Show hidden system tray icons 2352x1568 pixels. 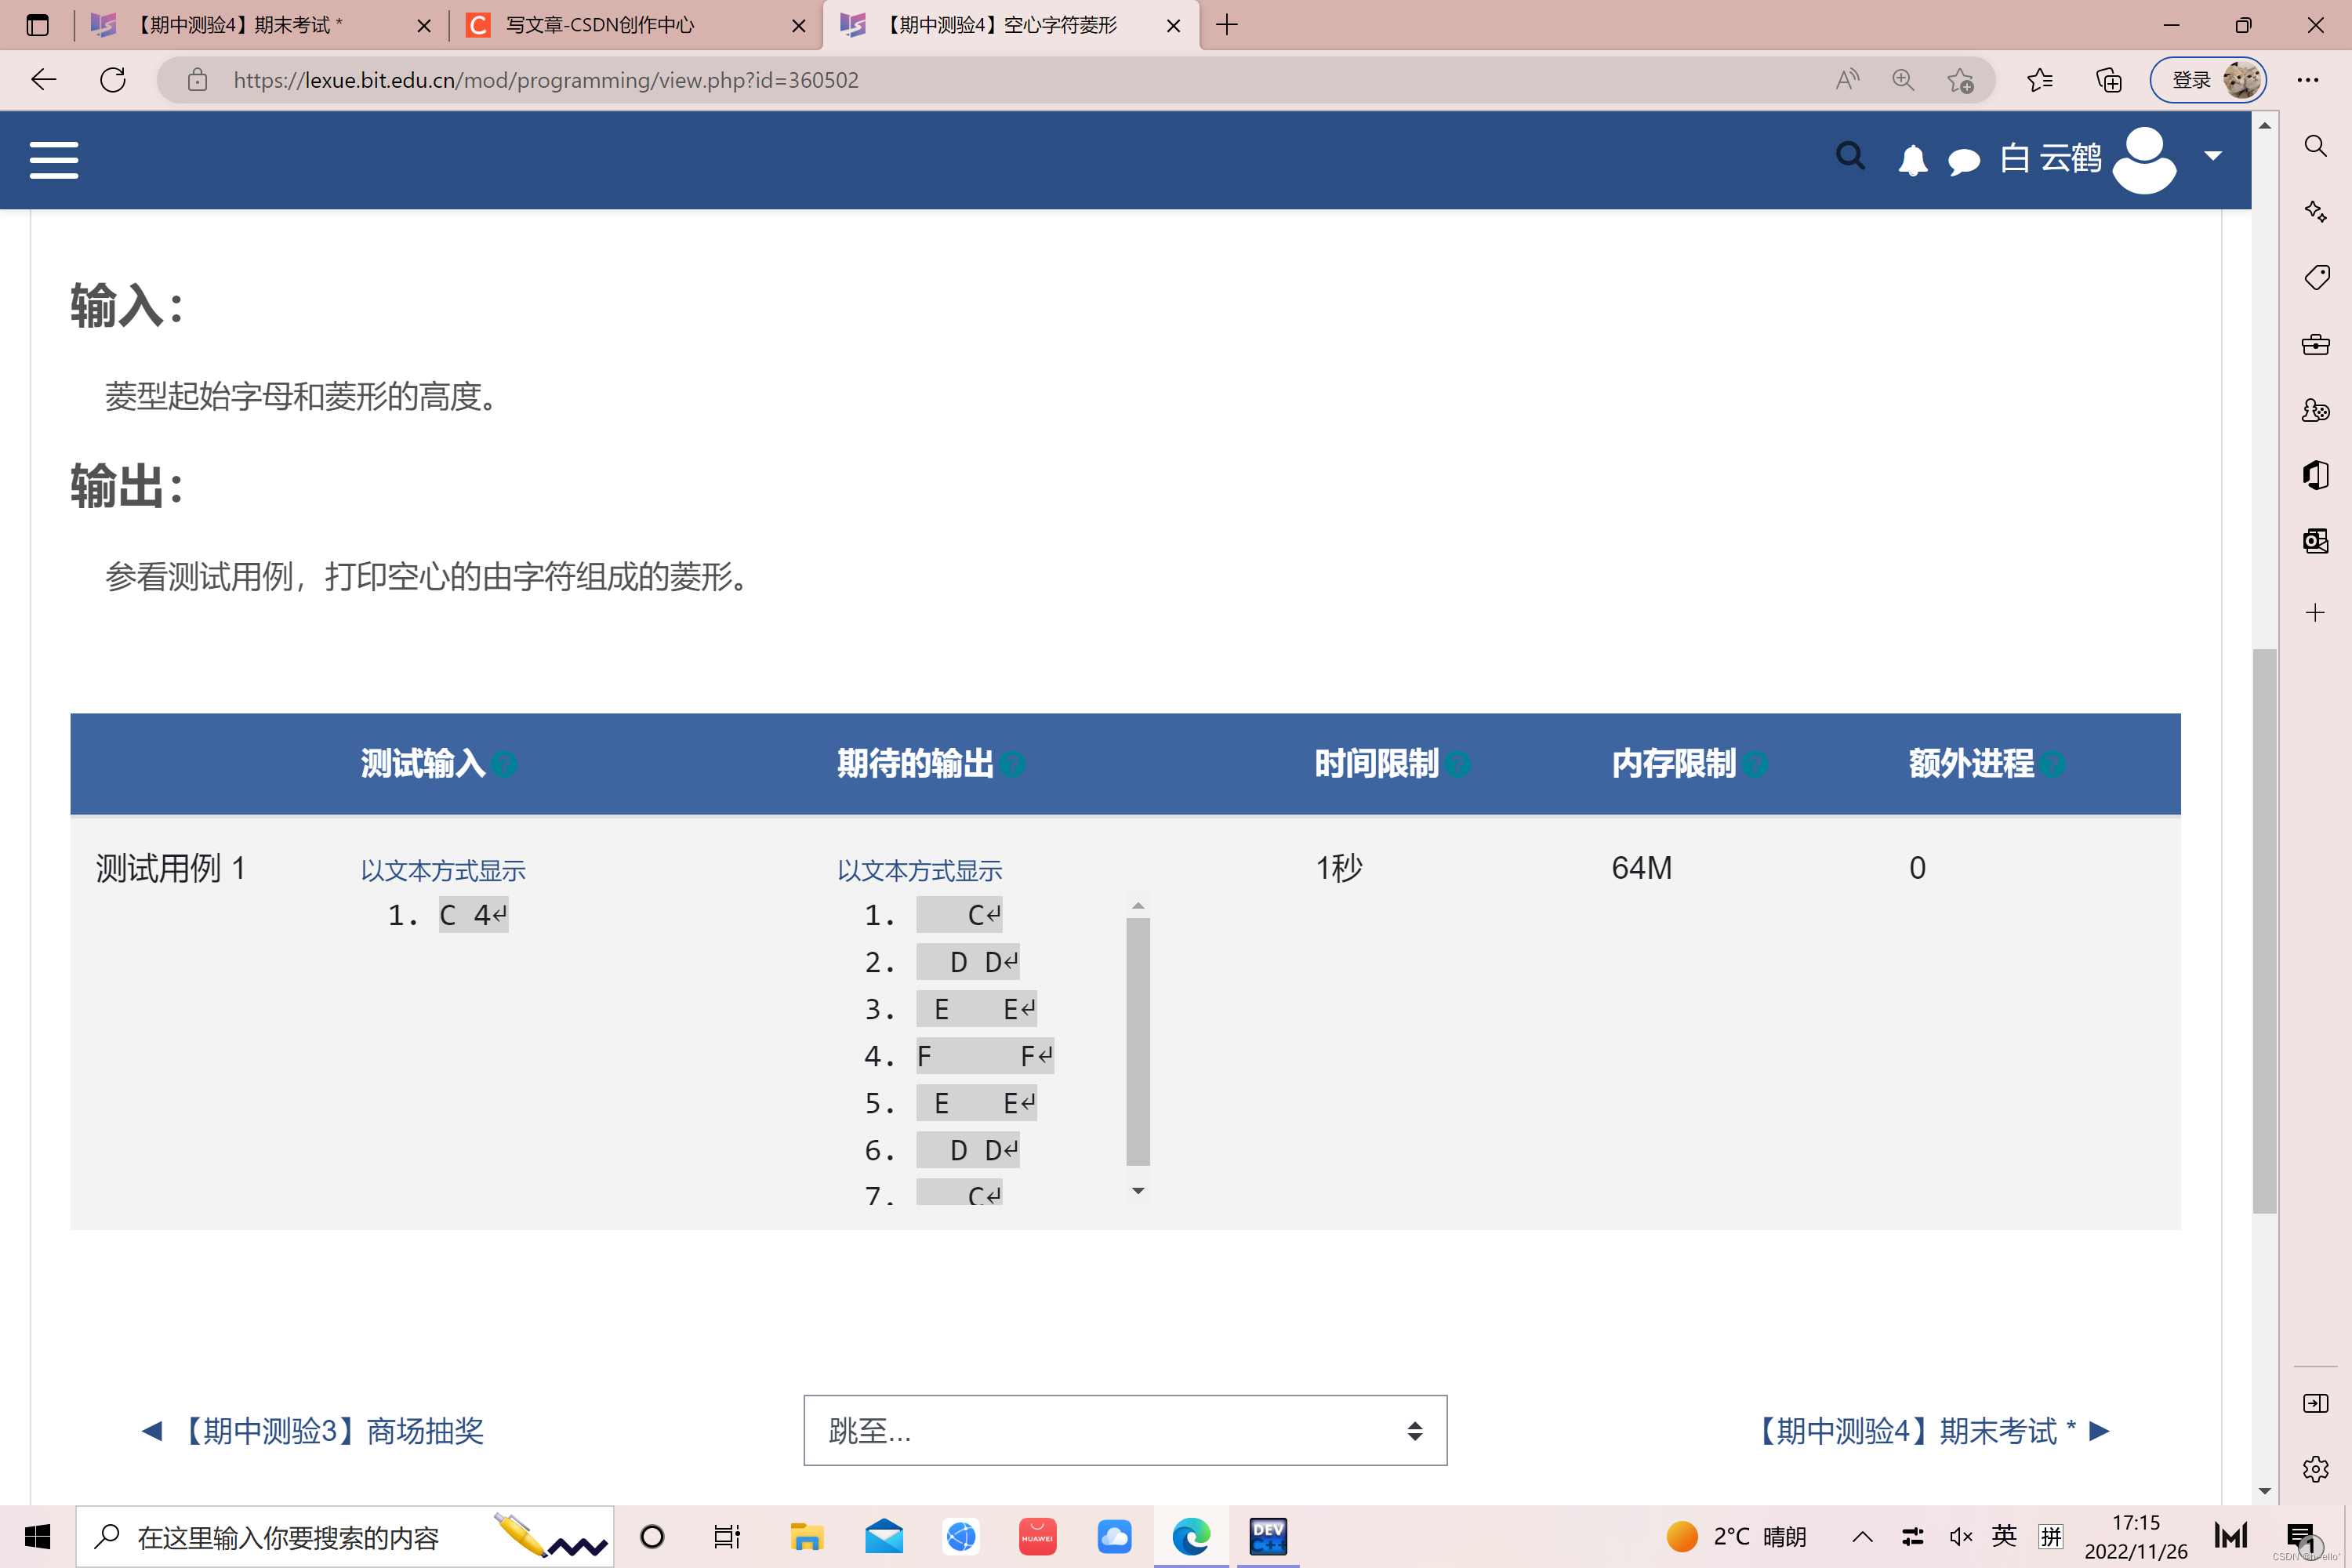(x=1862, y=1537)
